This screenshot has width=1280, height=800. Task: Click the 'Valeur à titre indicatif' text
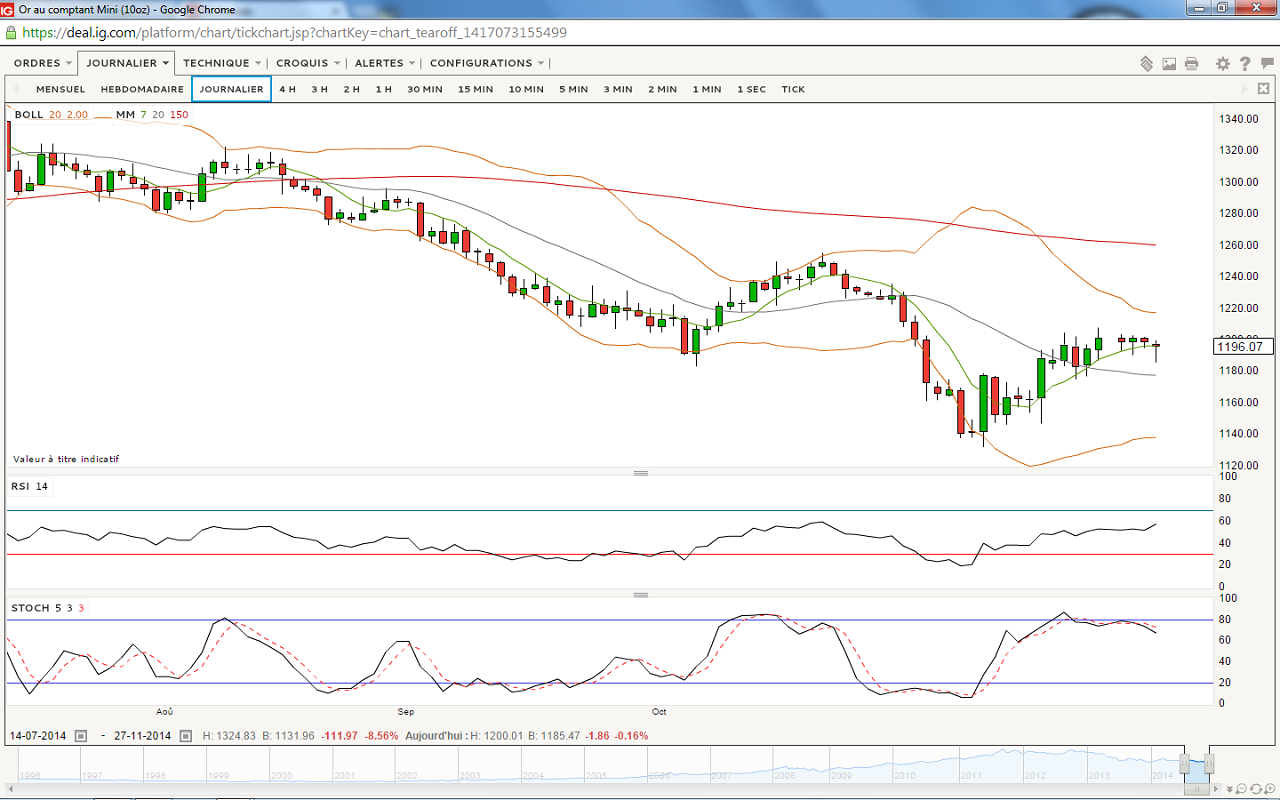[66, 459]
